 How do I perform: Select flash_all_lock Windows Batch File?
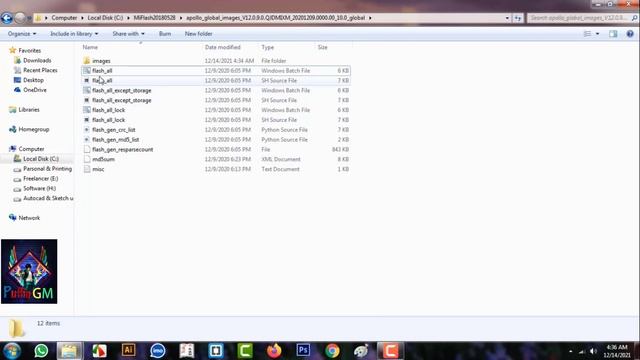coord(216,110)
